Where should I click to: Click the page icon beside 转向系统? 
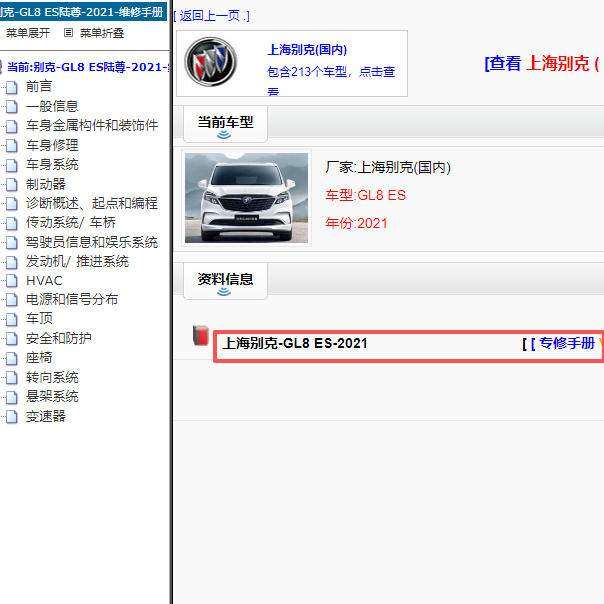tap(12, 378)
